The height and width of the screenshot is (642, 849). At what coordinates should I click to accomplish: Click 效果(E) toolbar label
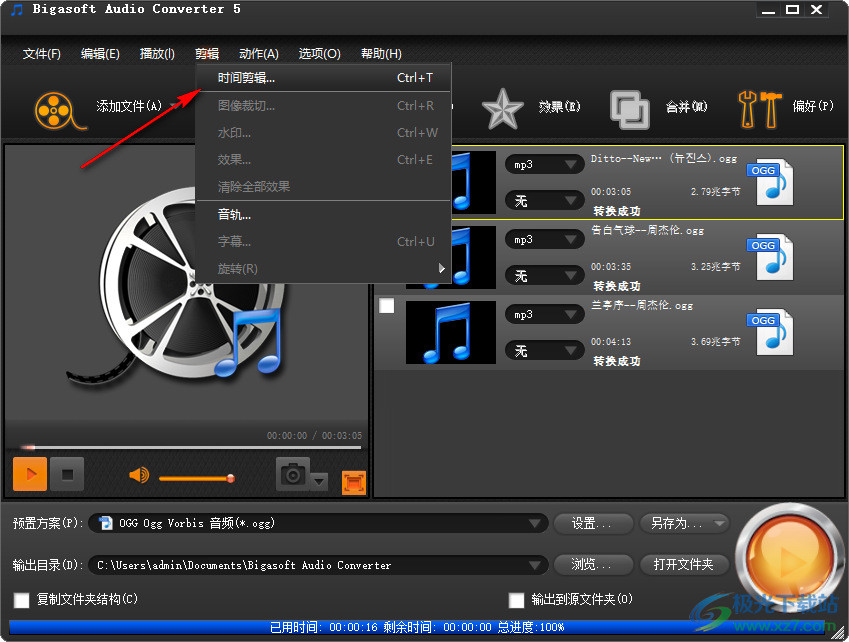tap(559, 107)
